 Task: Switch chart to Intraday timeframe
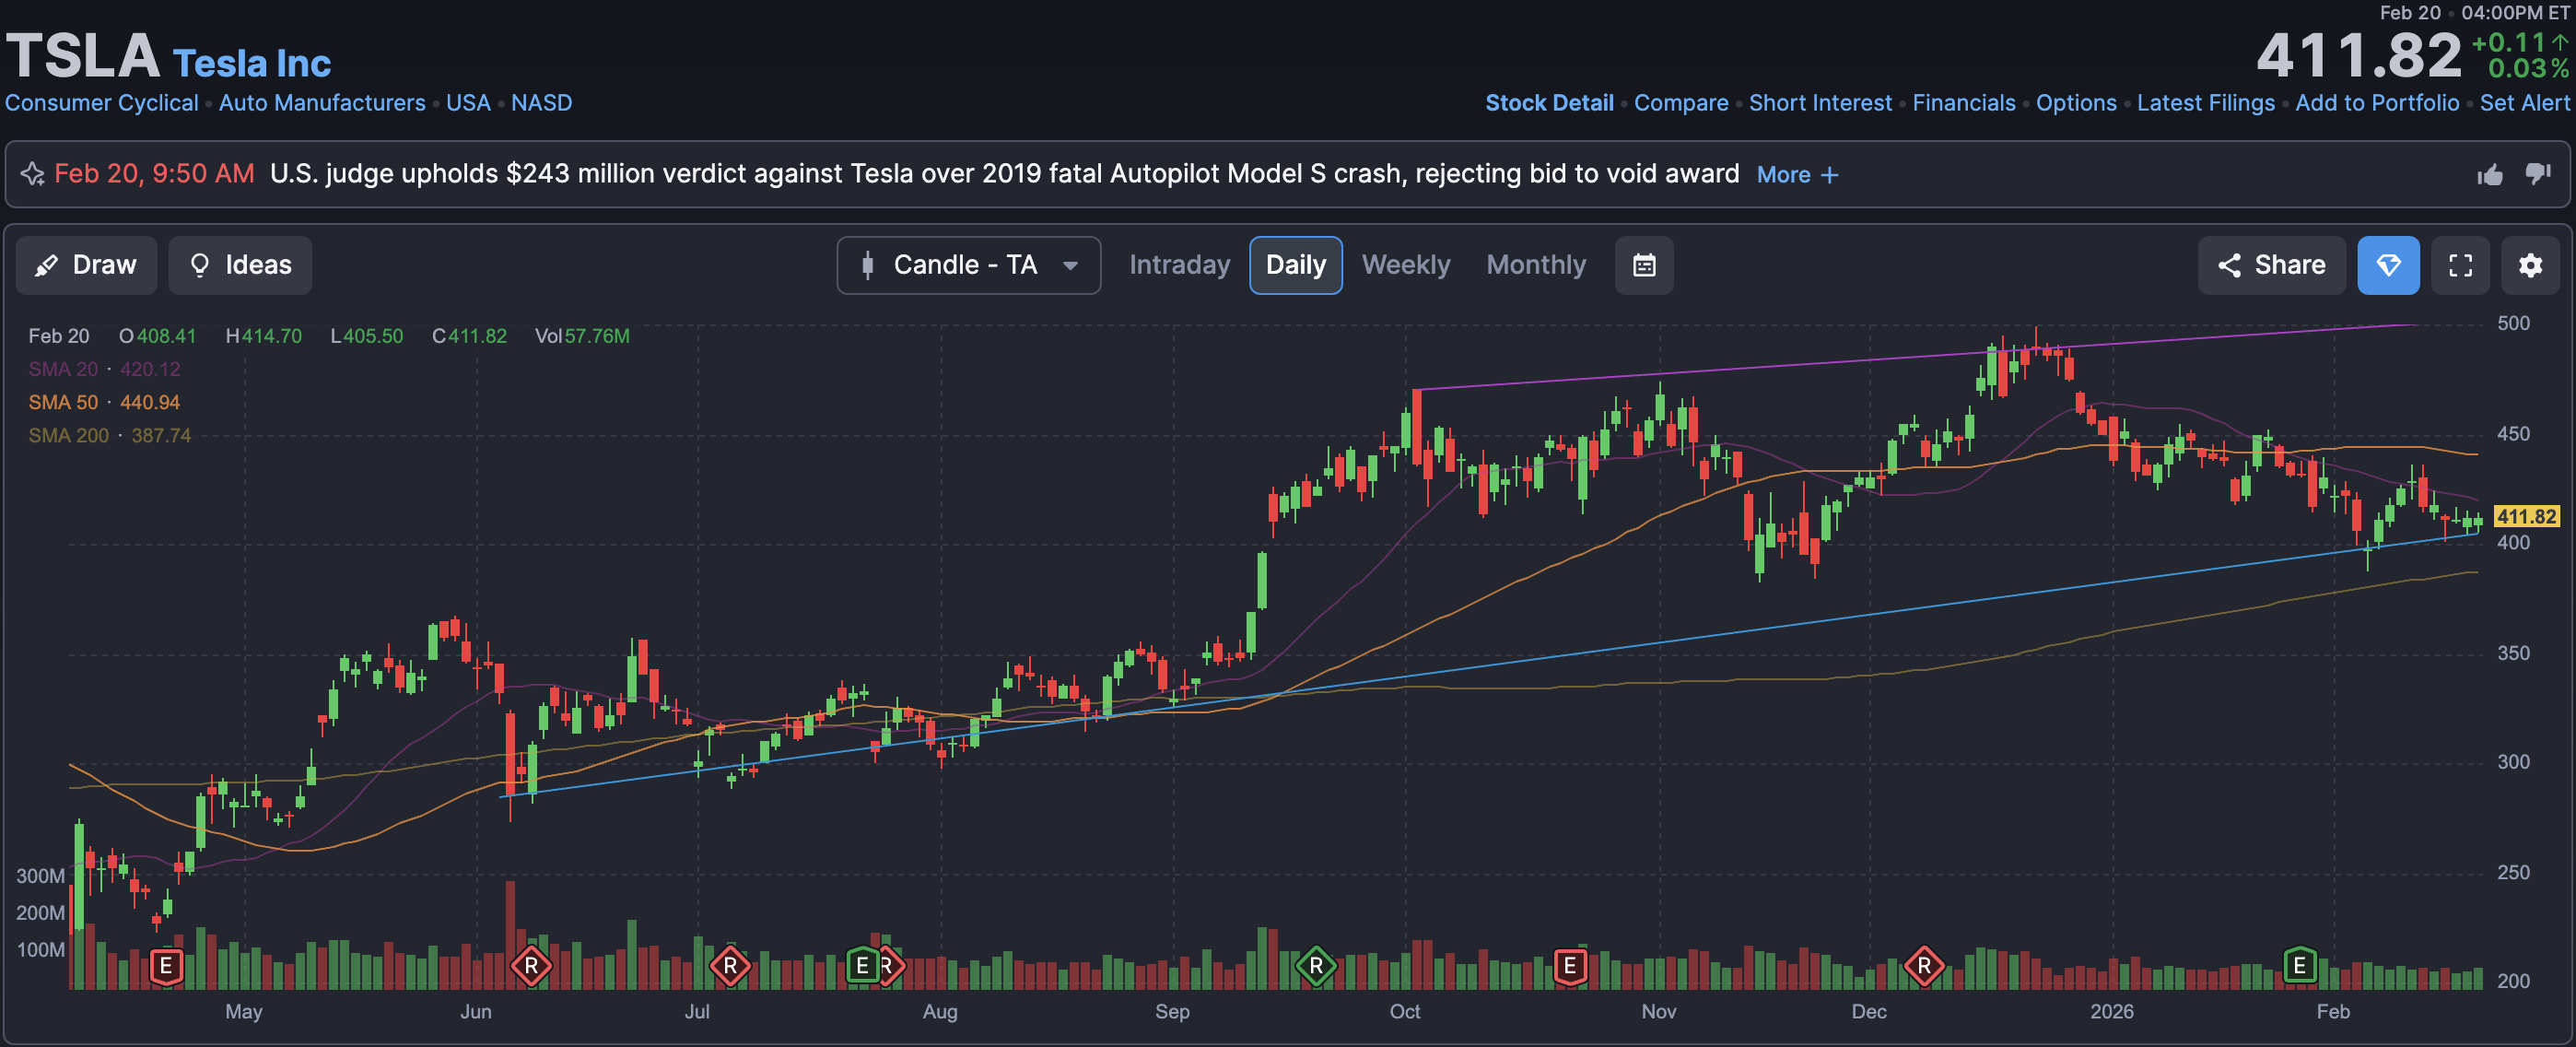coord(1179,265)
